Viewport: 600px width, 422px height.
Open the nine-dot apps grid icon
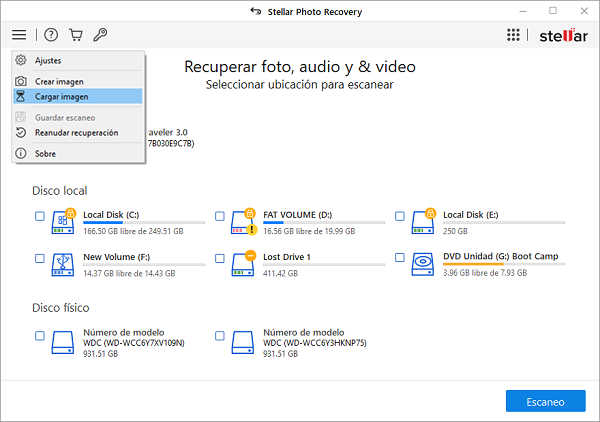click(x=513, y=35)
